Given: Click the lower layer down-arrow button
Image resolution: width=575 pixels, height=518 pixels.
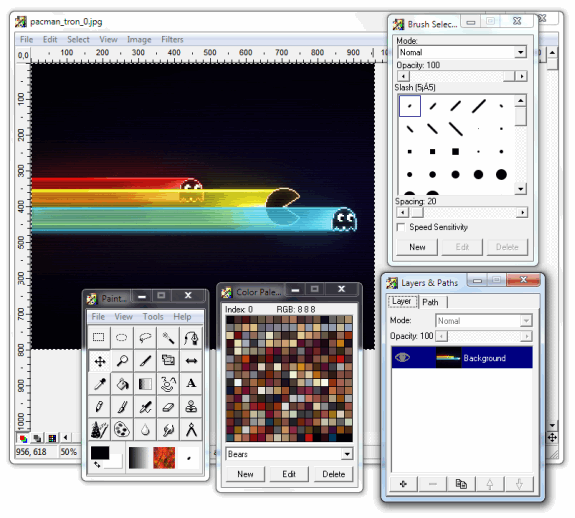Looking at the screenshot, I should tap(519, 484).
